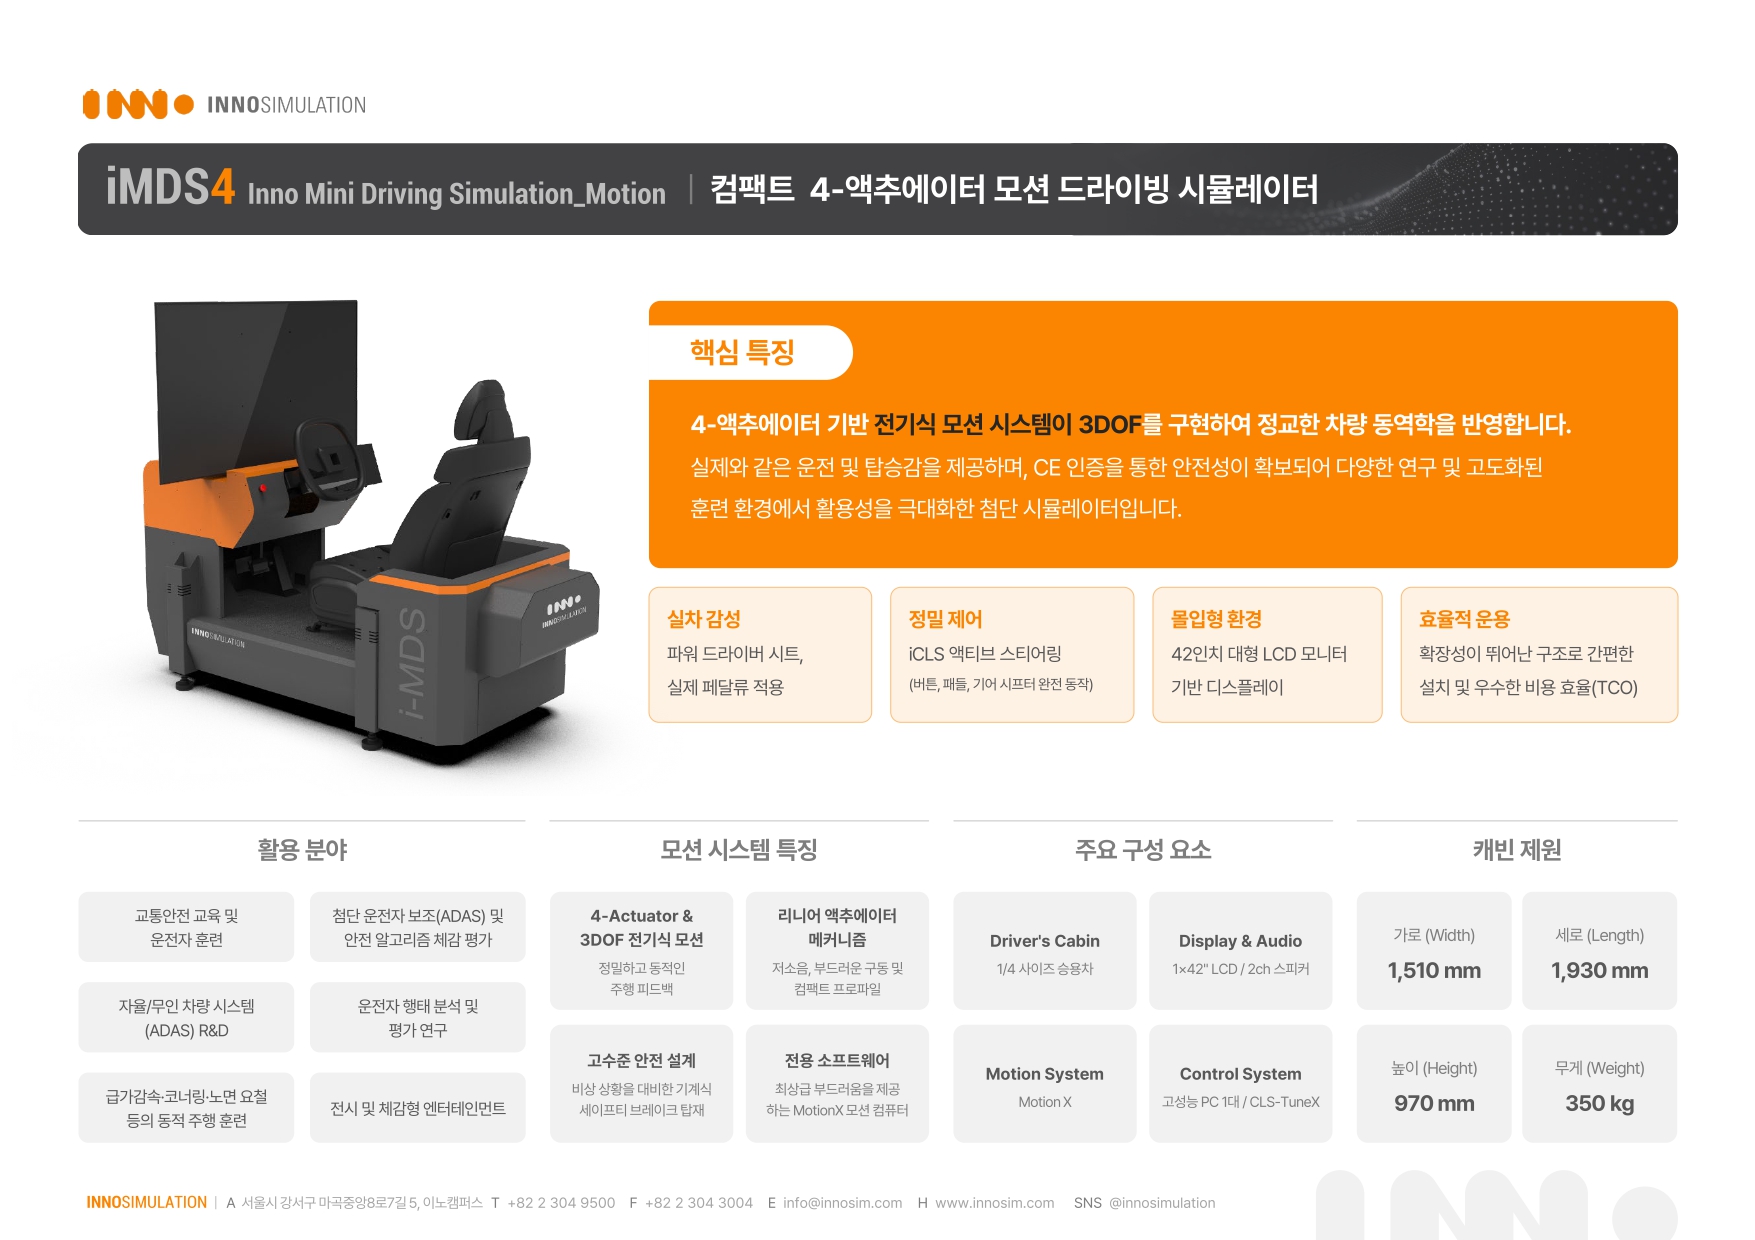Open the "몰입형 환경" feature card
This screenshot has height=1240, width=1755.
pos(1267,654)
